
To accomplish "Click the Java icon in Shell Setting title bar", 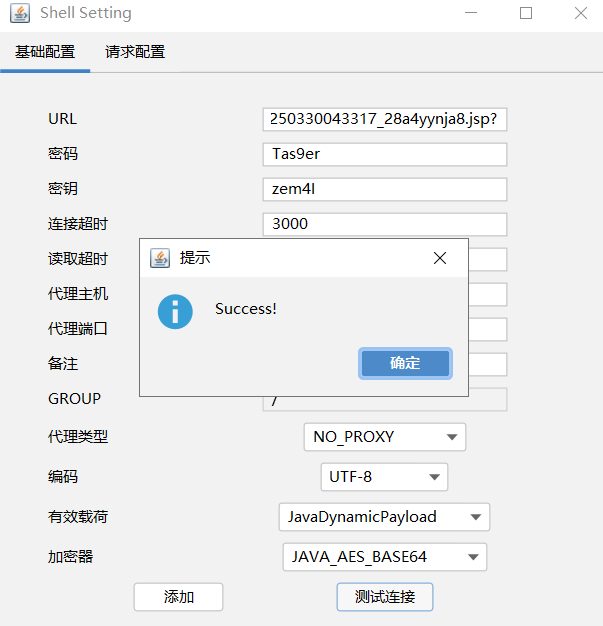I will [18, 14].
